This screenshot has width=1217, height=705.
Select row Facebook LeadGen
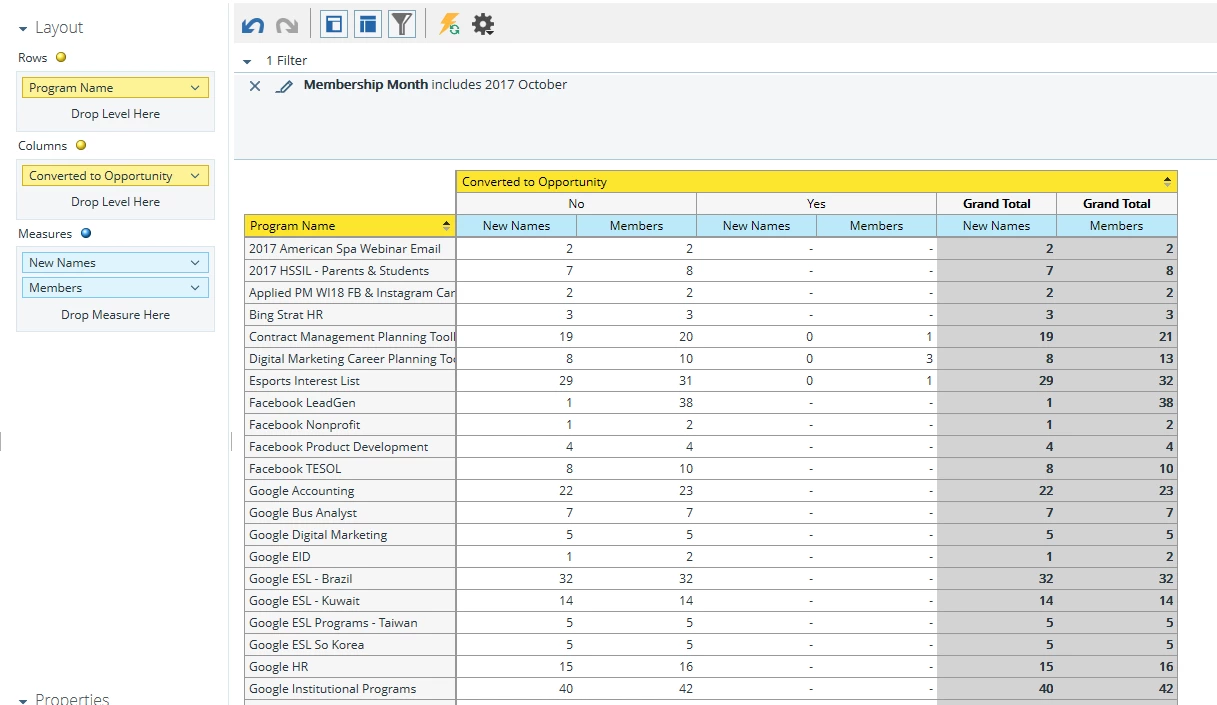[350, 403]
